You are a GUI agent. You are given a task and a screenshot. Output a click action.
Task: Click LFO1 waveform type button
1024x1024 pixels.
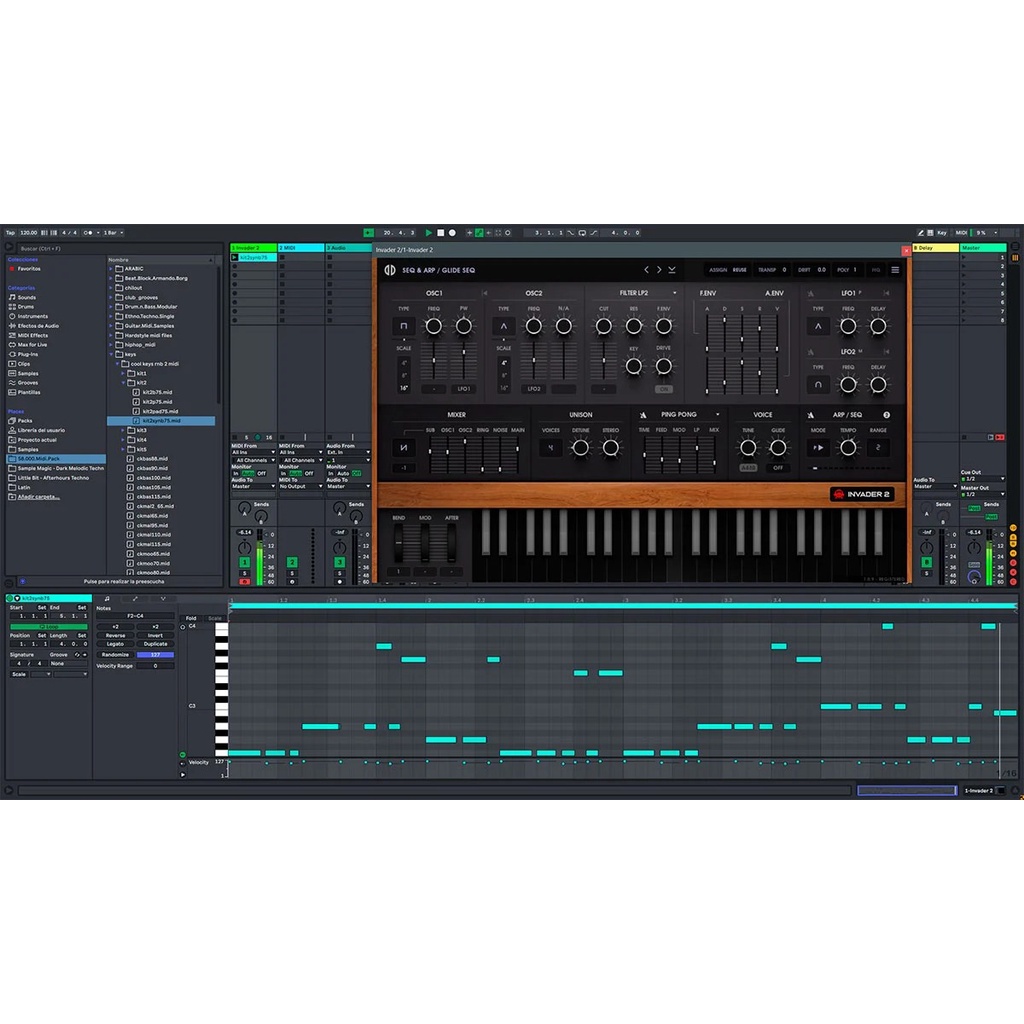click(x=818, y=326)
